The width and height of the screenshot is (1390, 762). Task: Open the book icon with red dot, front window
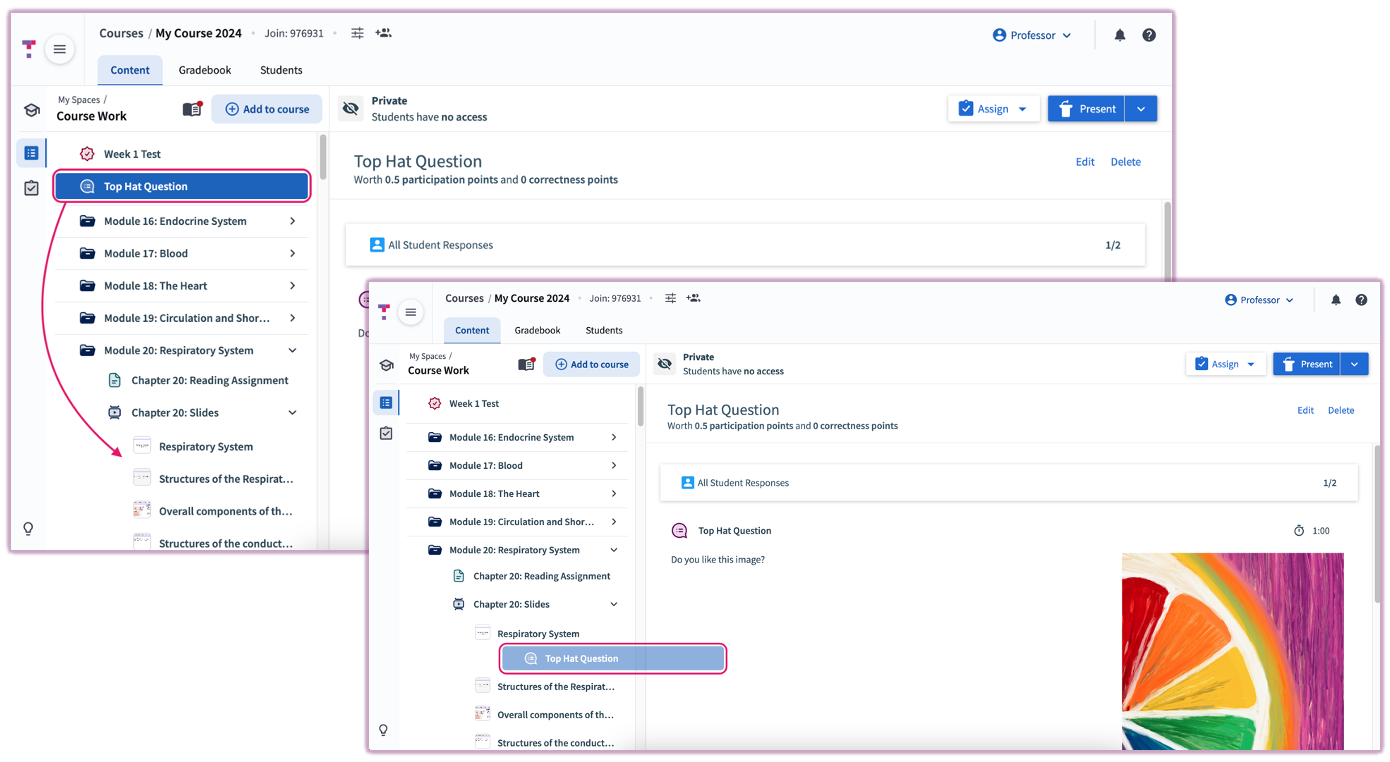[x=527, y=364]
